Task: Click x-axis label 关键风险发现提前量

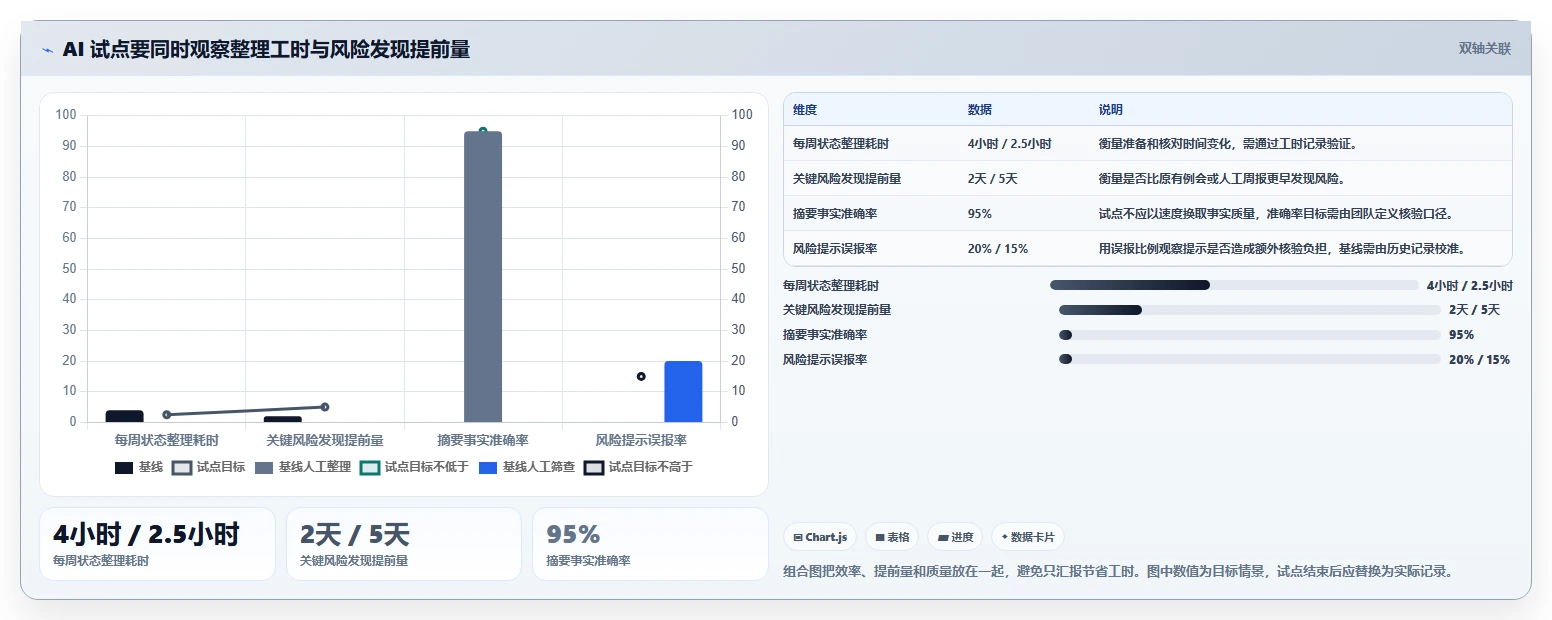Action: [x=325, y=440]
